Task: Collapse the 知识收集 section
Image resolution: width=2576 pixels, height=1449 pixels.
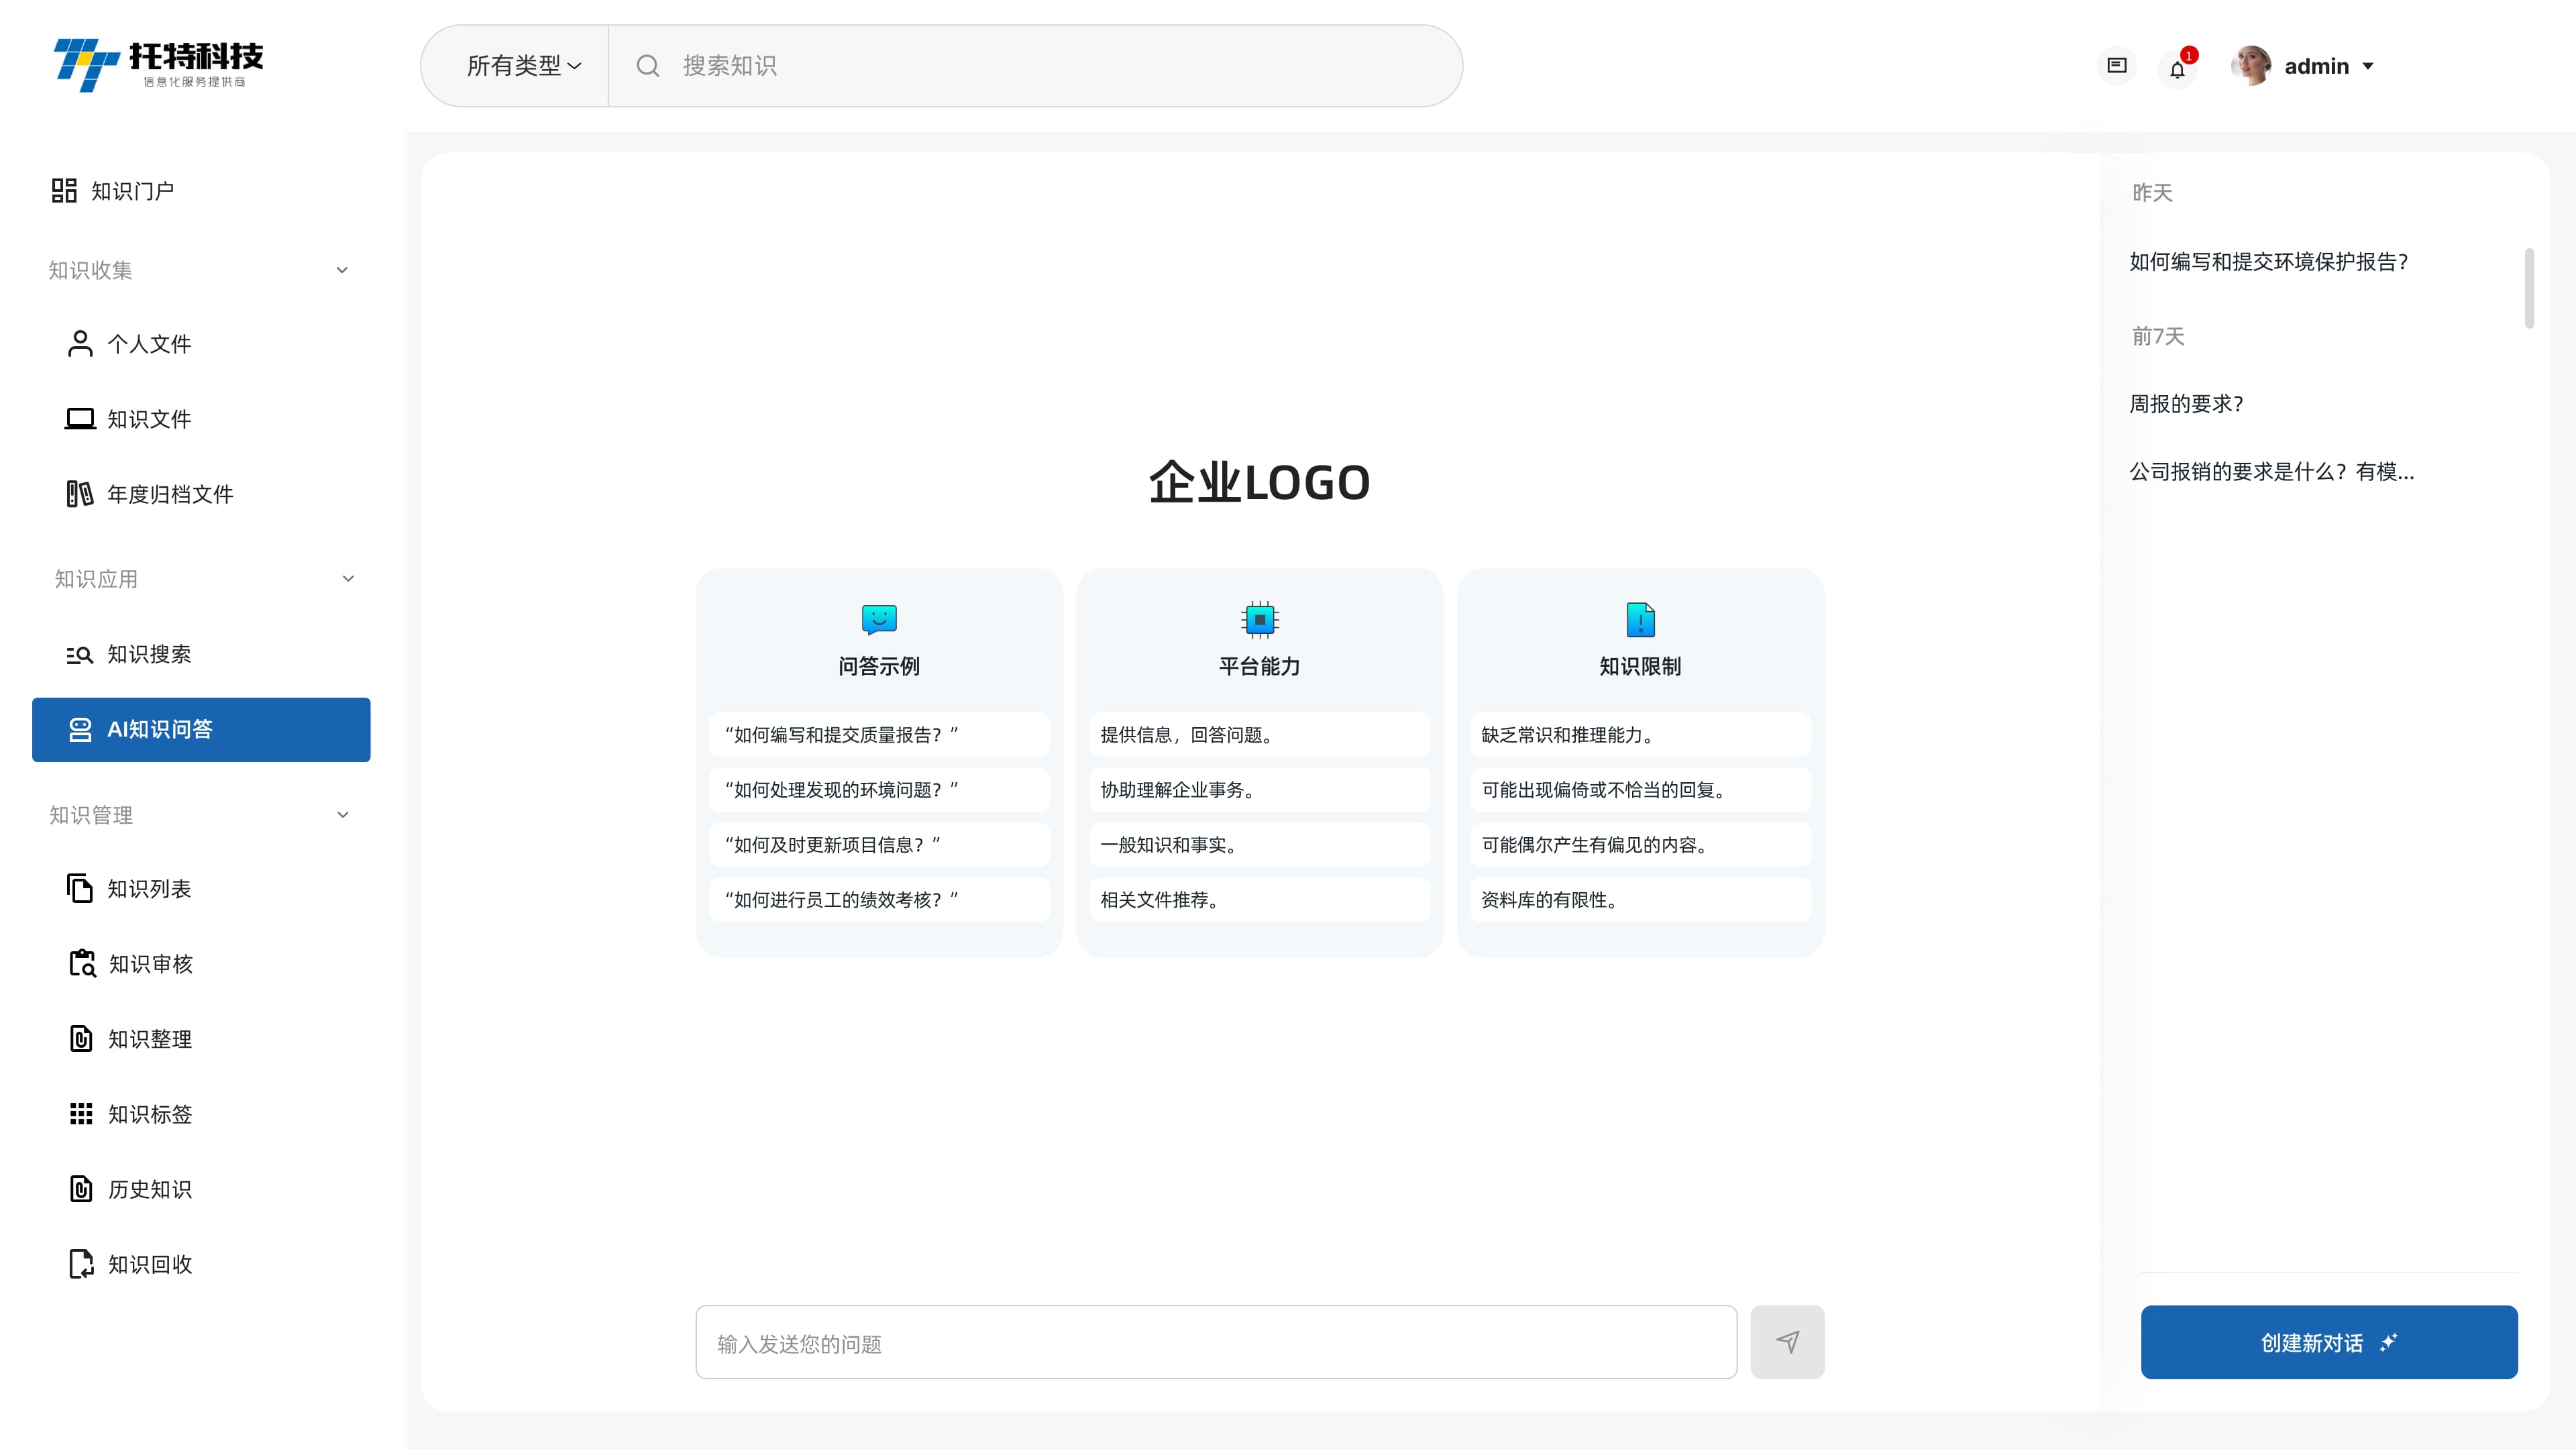Action: [x=342, y=270]
